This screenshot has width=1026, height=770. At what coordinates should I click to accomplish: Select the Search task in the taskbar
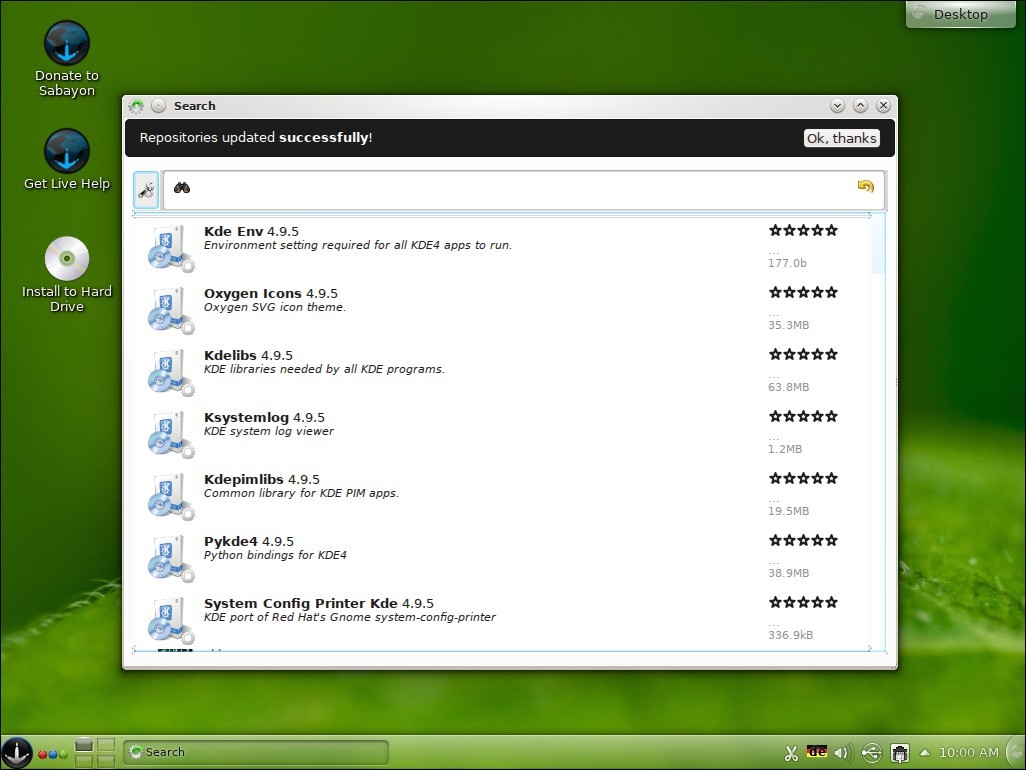pyautogui.click(x=256, y=752)
